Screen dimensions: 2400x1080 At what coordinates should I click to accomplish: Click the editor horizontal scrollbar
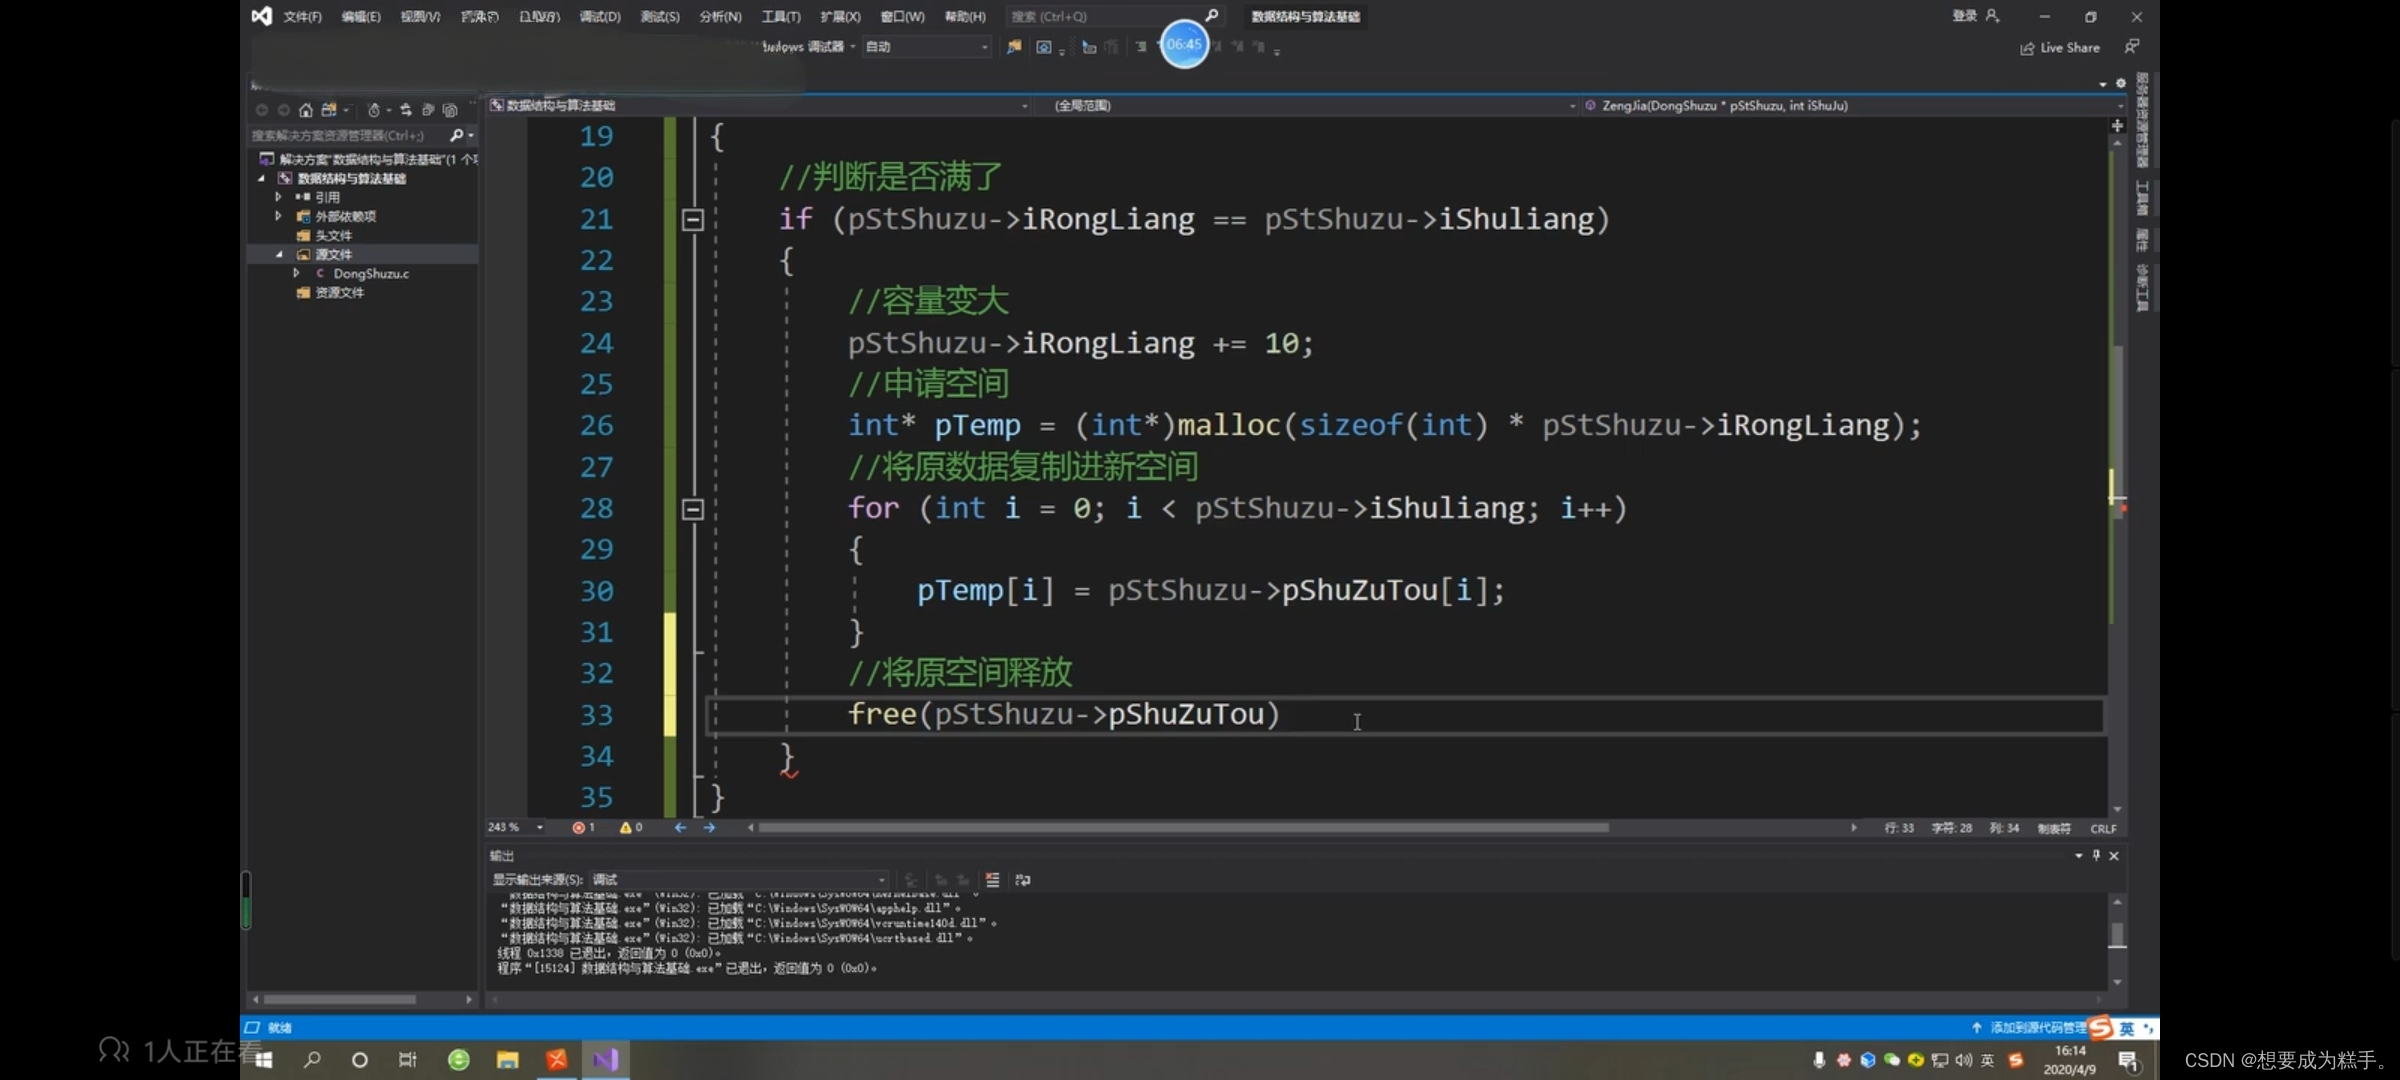coord(1183,828)
